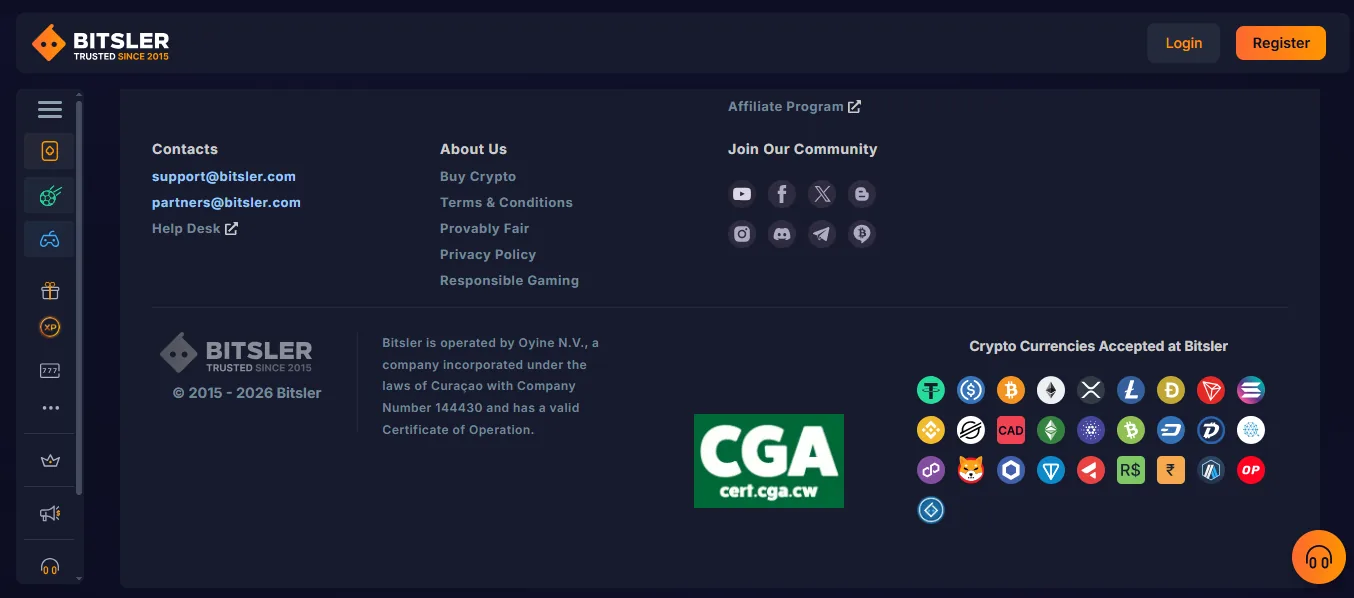Click the Ethereum currency icon
This screenshot has height=598, width=1354.
pyautogui.click(x=1051, y=390)
